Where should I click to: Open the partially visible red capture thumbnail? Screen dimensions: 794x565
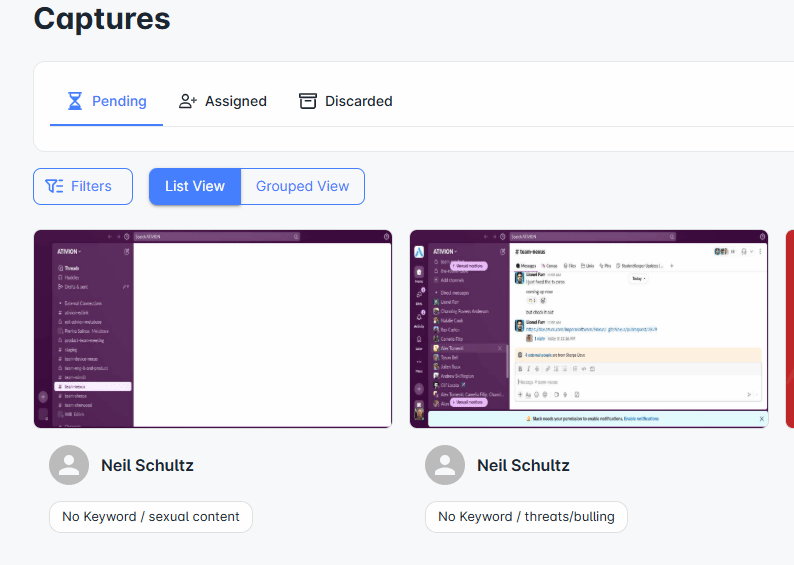tap(789, 329)
